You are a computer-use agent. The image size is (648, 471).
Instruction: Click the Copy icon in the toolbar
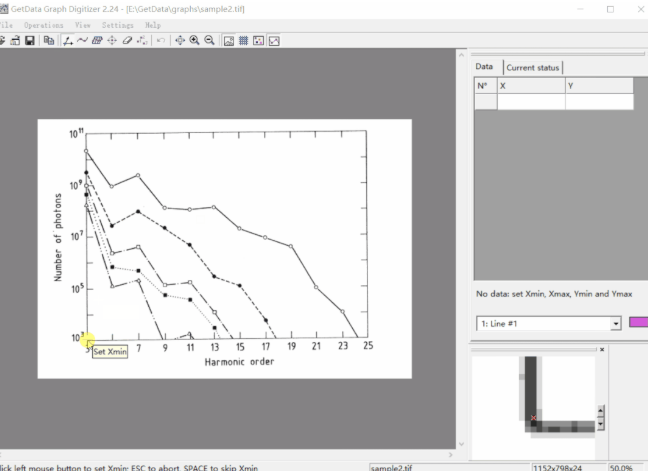(49, 41)
